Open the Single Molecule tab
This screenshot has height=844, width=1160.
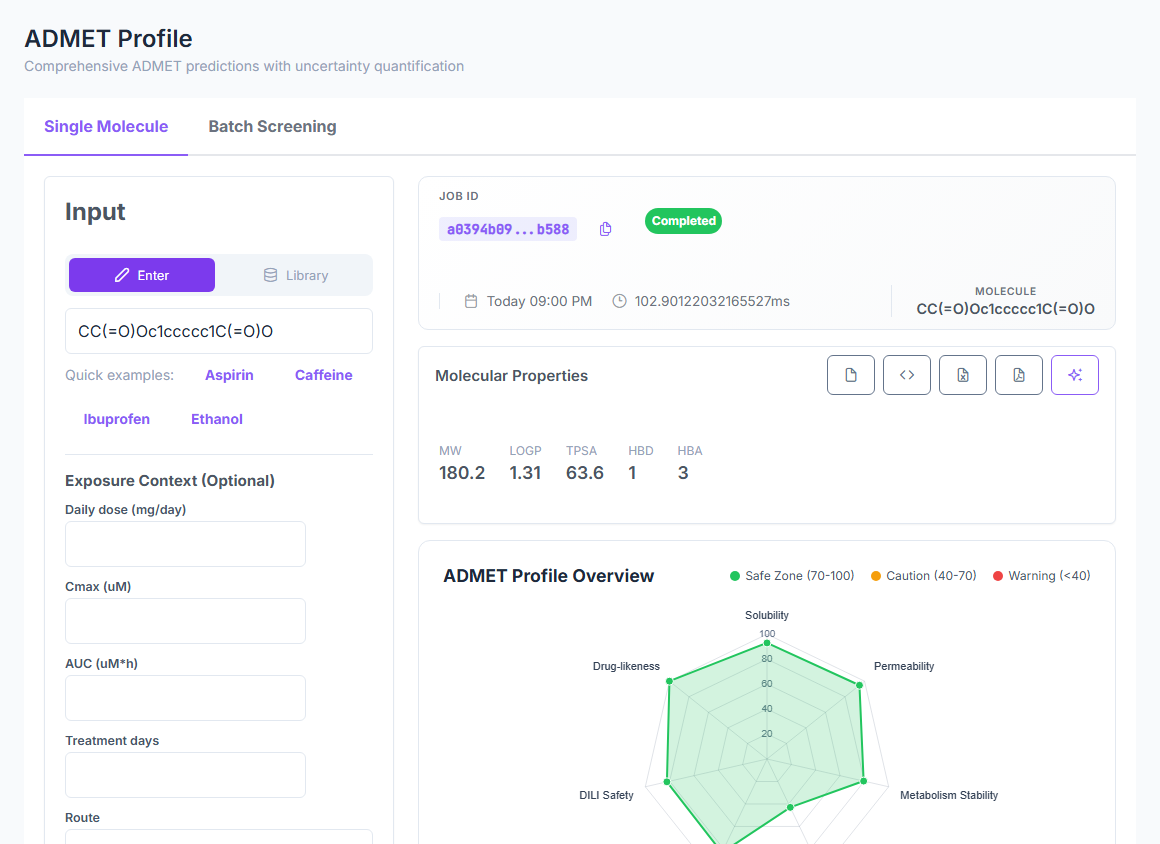click(x=106, y=126)
